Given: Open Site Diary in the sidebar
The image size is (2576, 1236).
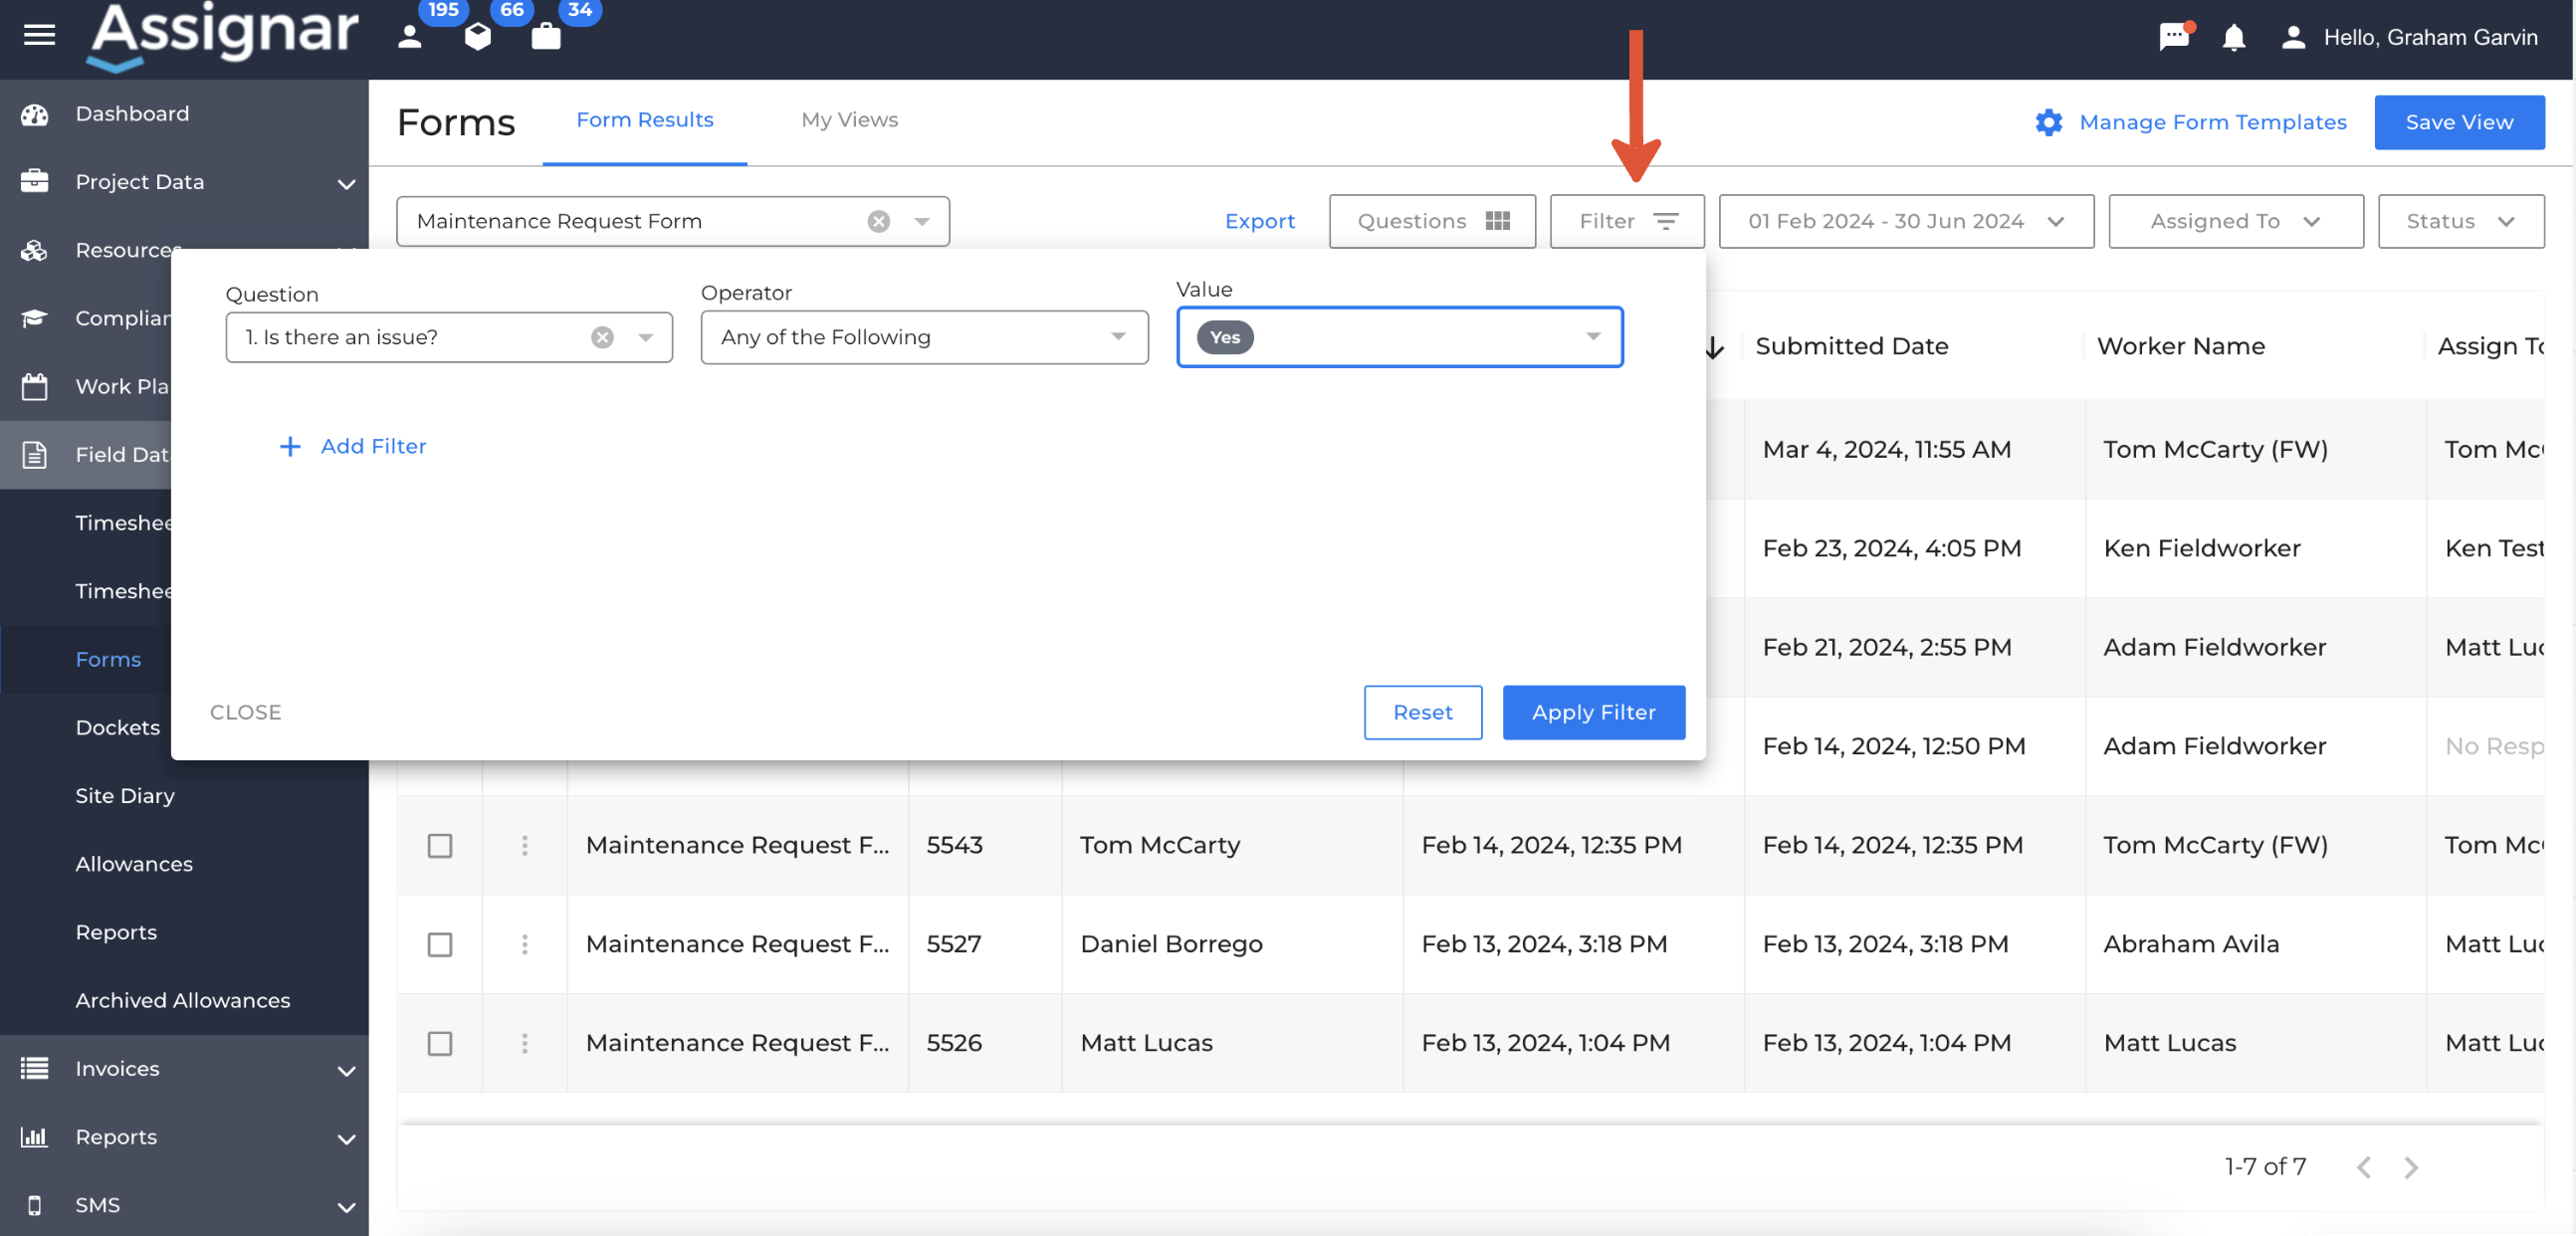Looking at the screenshot, I should 125,796.
